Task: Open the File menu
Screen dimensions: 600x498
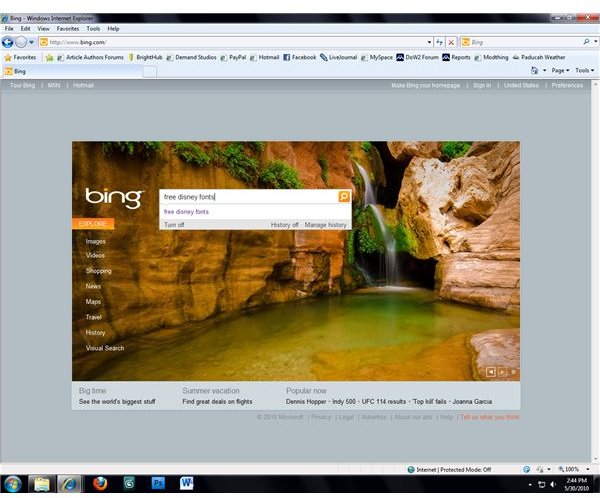Action: 9,29
